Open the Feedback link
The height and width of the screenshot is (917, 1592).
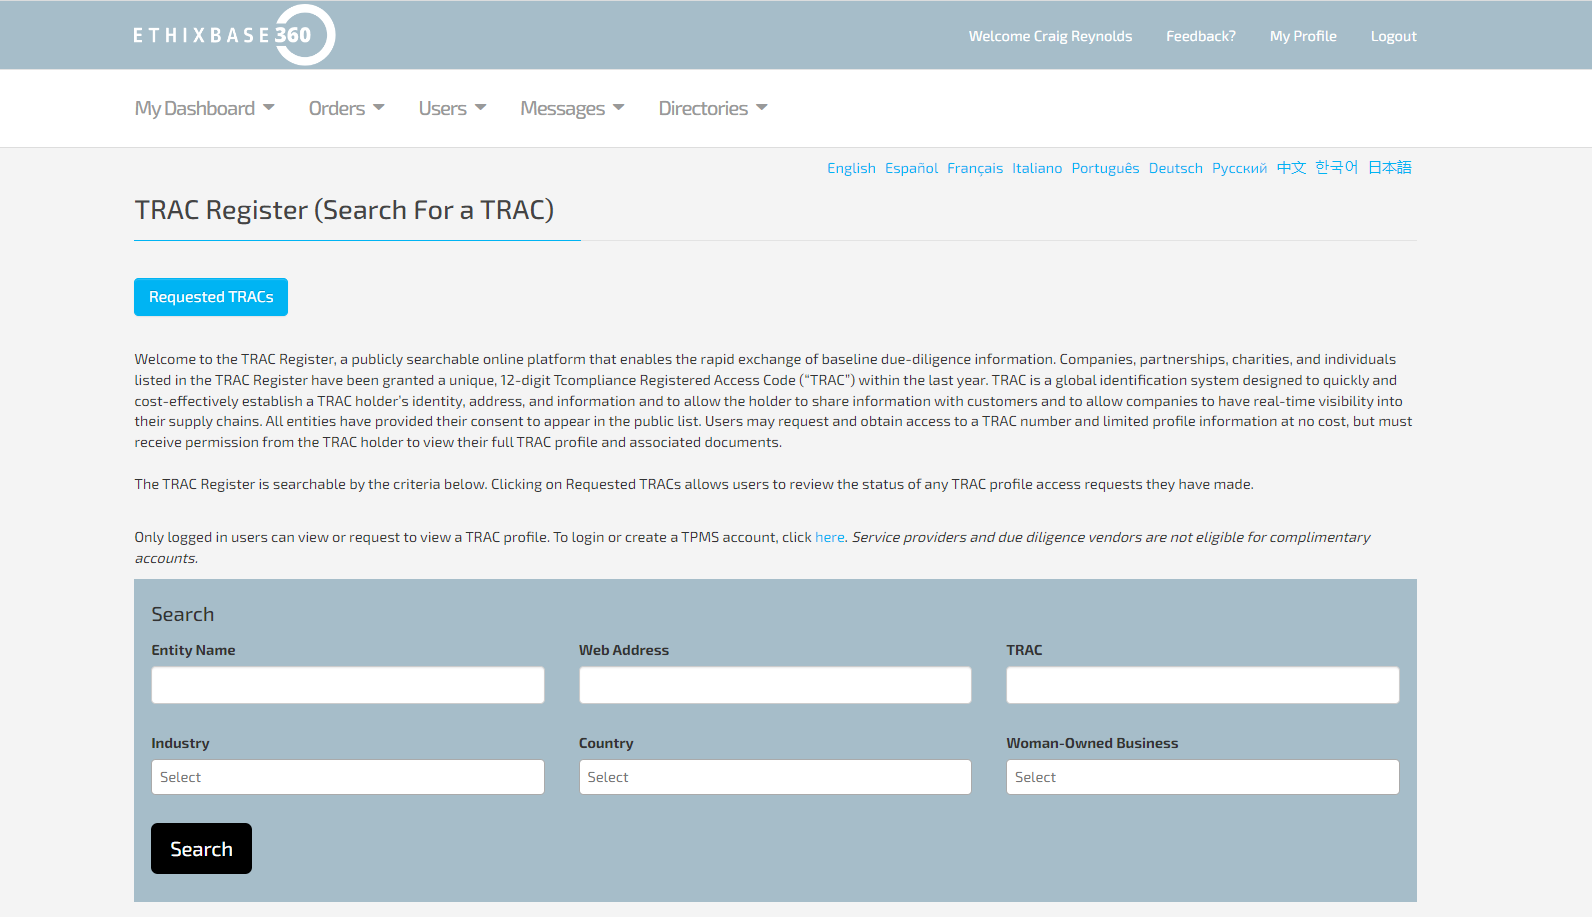pyautogui.click(x=1200, y=36)
